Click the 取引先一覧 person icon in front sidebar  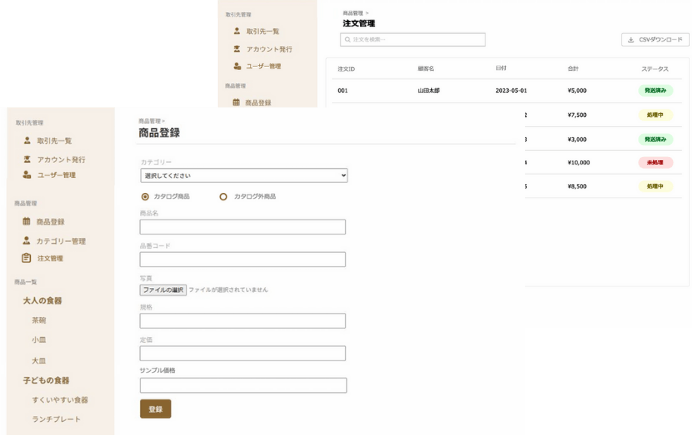[x=27, y=141]
